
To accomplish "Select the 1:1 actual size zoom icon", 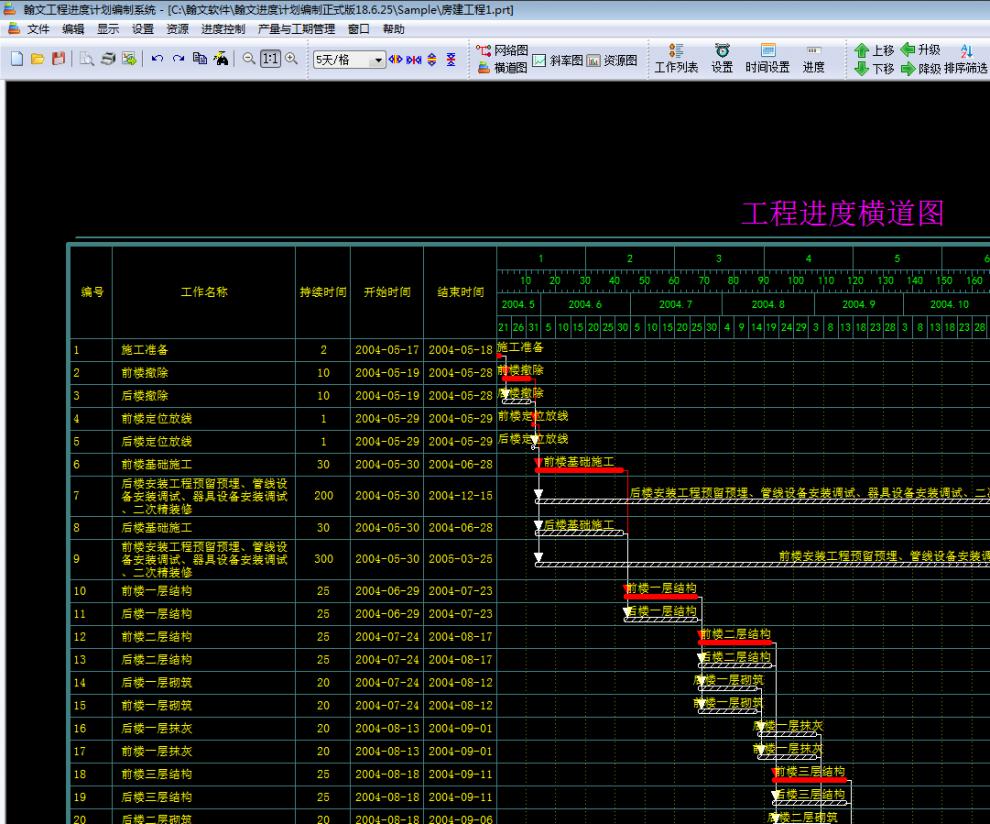I will pyautogui.click(x=268, y=59).
